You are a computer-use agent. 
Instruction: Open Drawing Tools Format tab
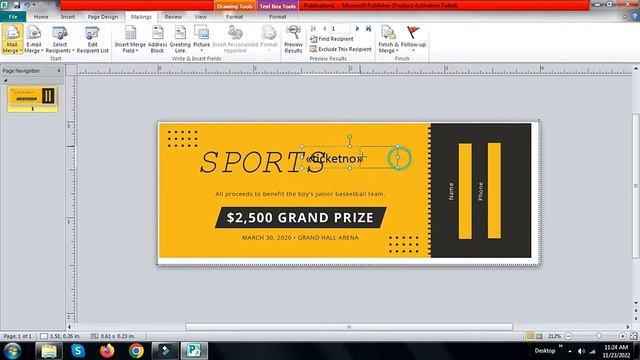click(x=234, y=17)
